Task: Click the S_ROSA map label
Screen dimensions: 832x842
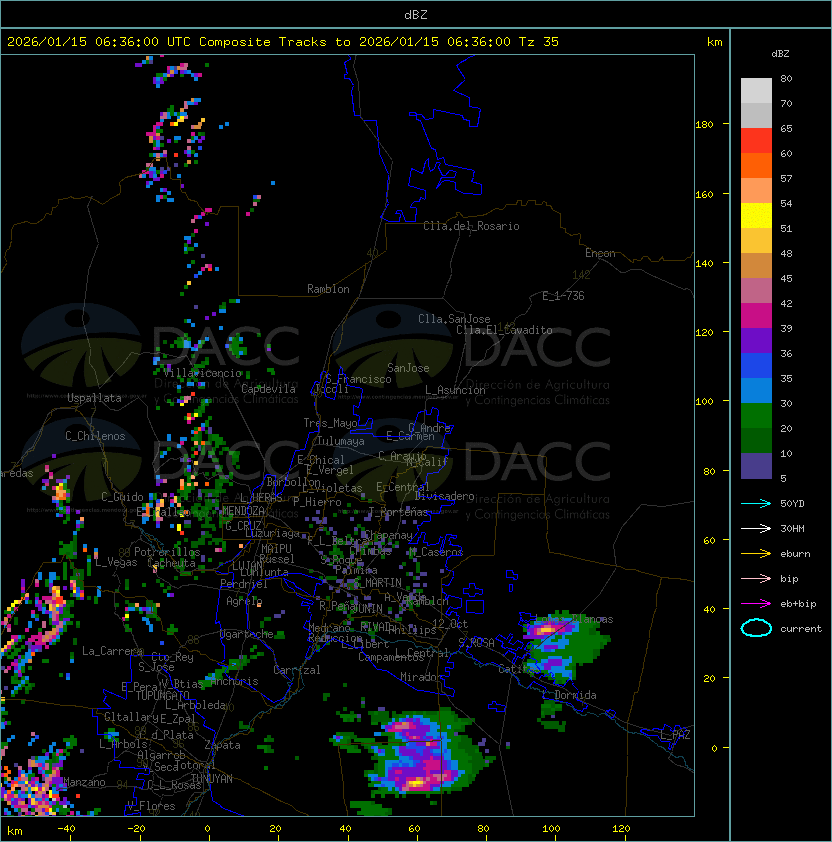Action: pyautogui.click(x=476, y=643)
